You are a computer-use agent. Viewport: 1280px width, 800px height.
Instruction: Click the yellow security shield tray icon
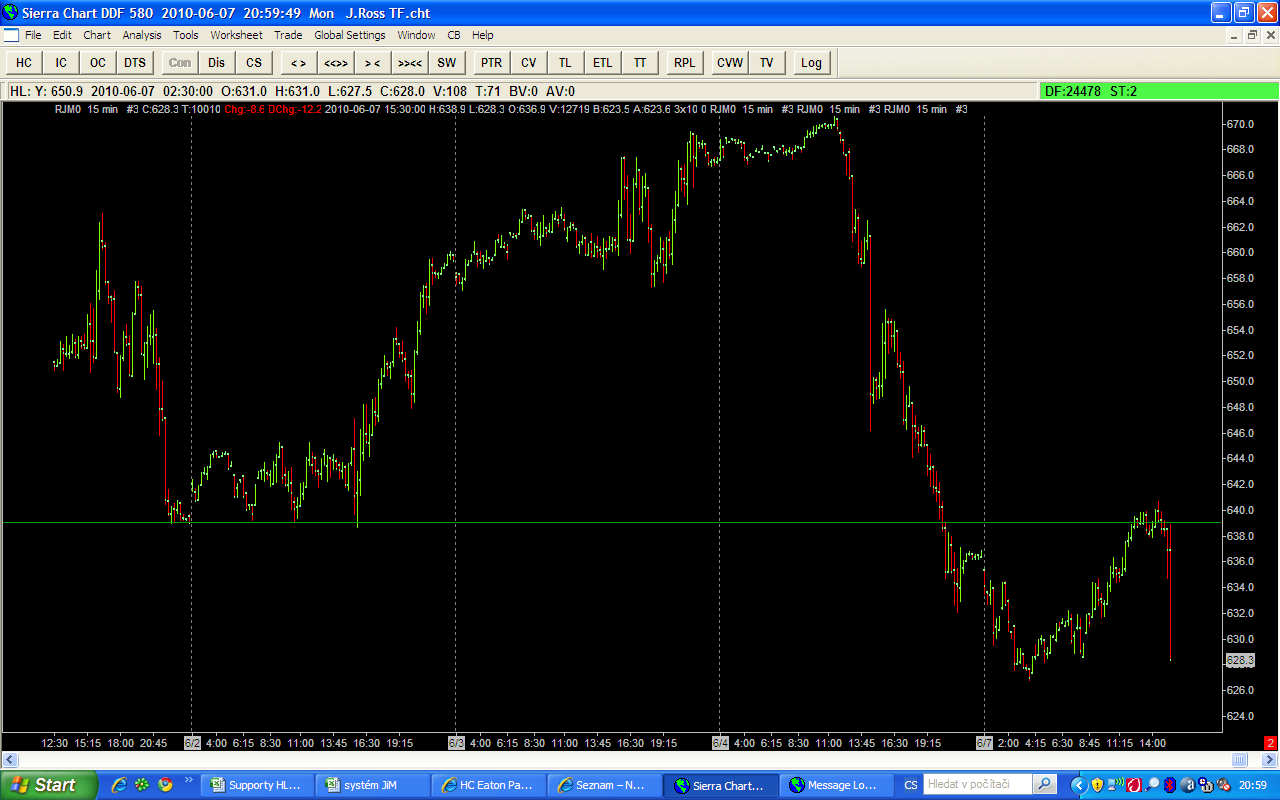pos(1097,785)
